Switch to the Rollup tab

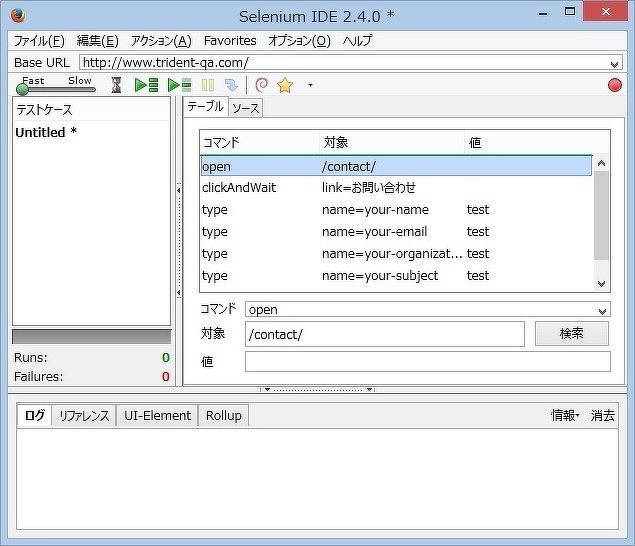click(x=224, y=416)
